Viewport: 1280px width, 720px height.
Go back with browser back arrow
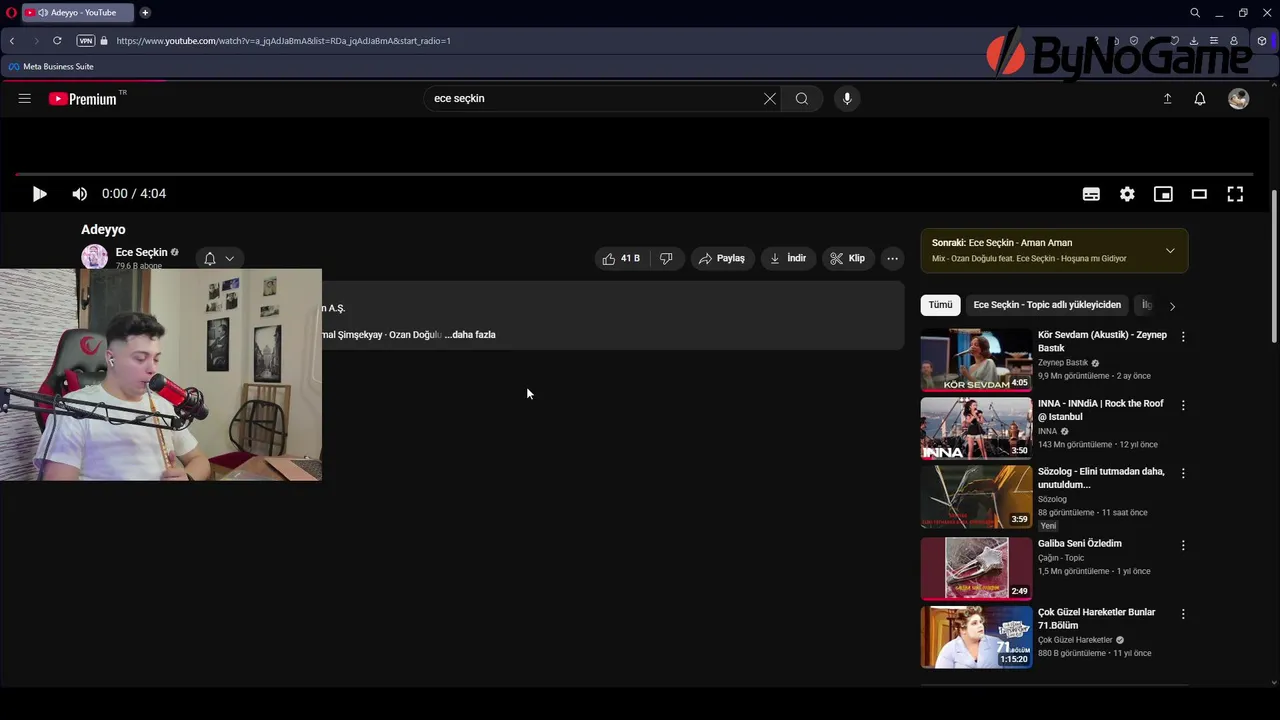pos(12,41)
